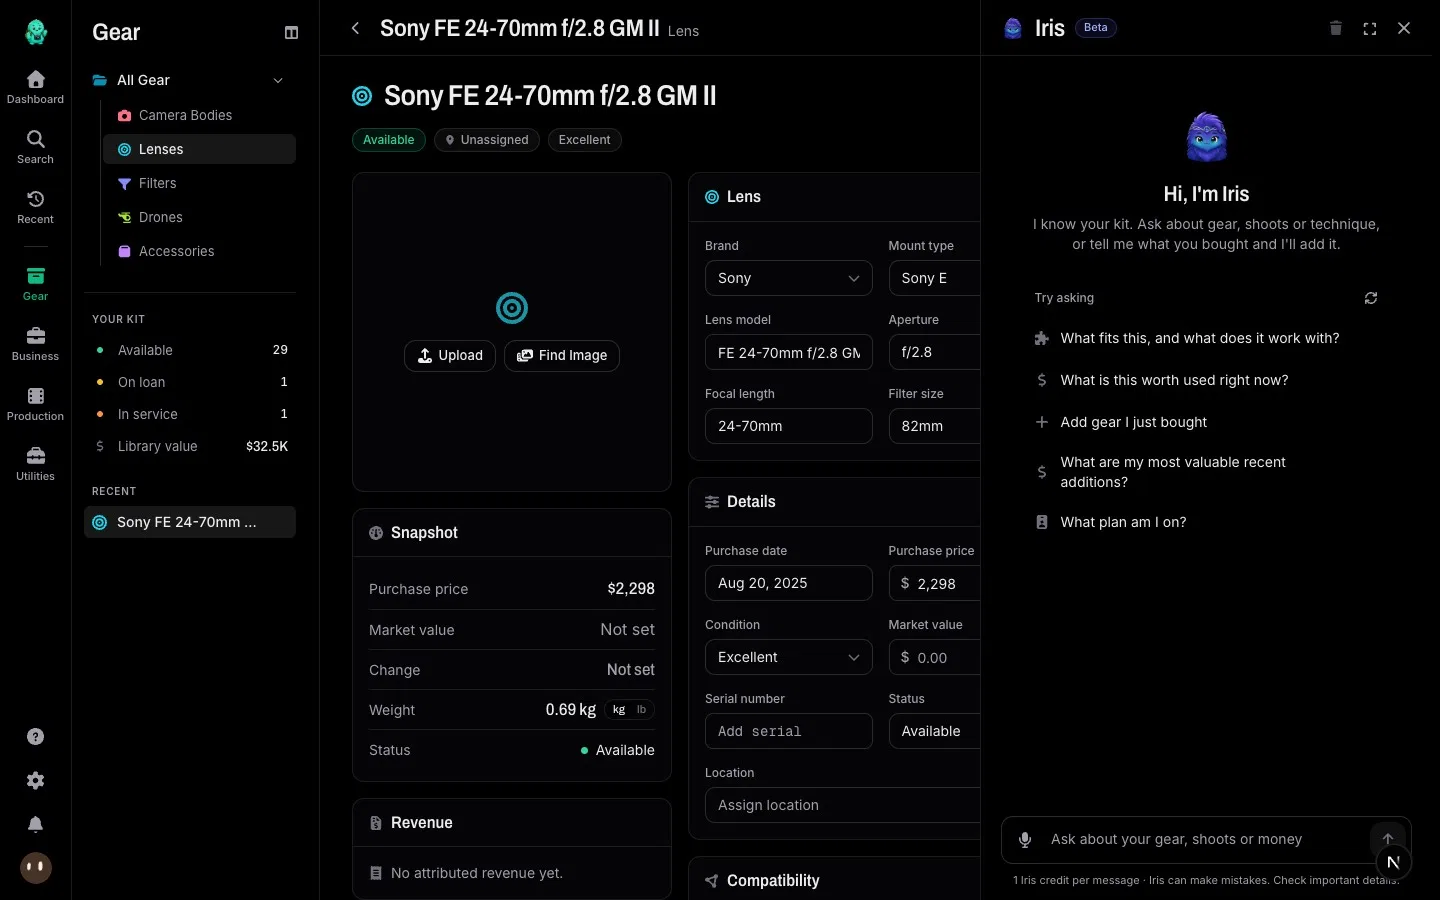This screenshot has width=1440, height=900.
Task: Click the Upload image button
Action: [450, 356]
